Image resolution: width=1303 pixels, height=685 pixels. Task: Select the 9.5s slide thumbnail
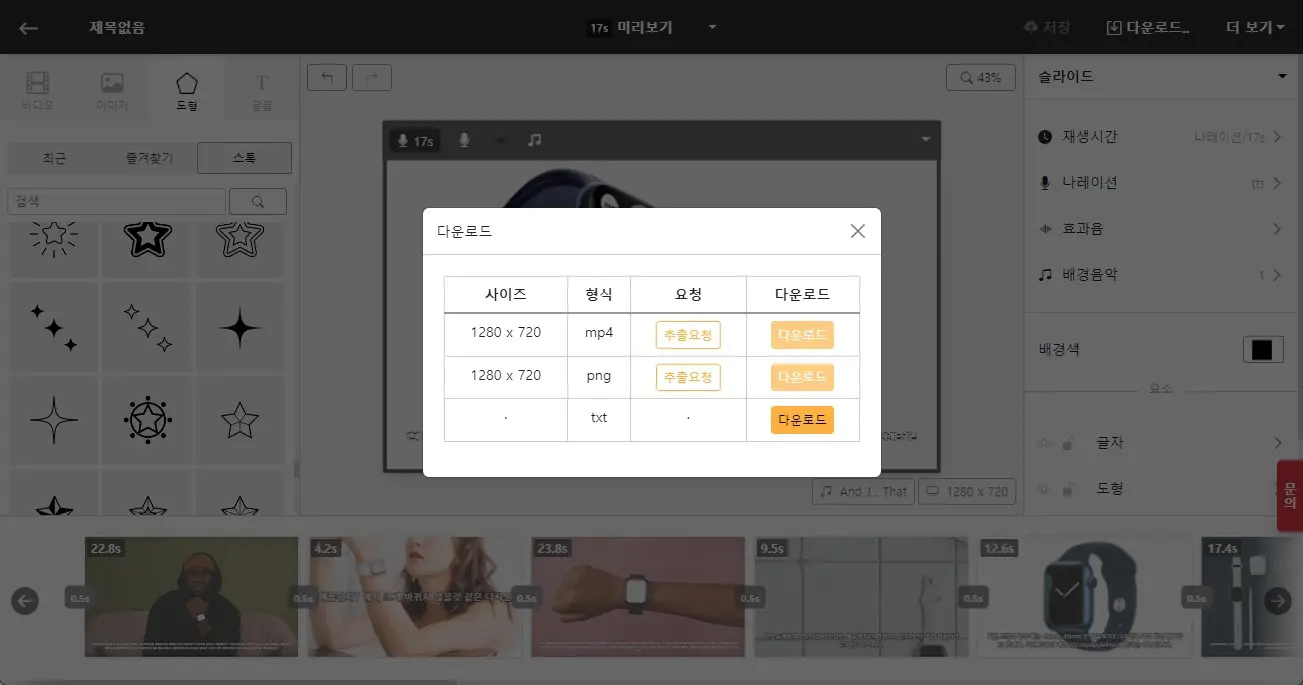[861, 597]
